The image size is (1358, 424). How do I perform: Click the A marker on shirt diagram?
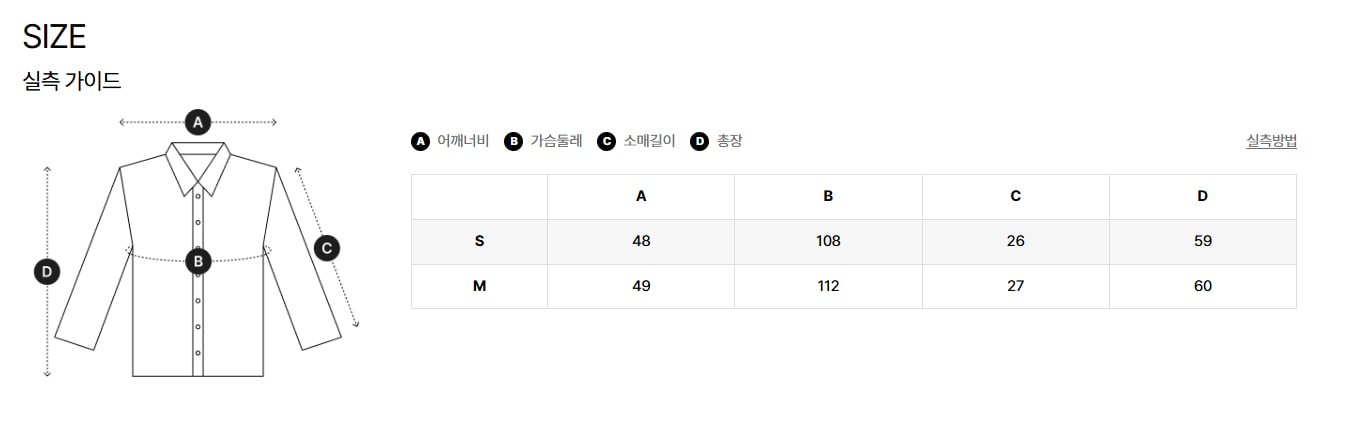198,122
